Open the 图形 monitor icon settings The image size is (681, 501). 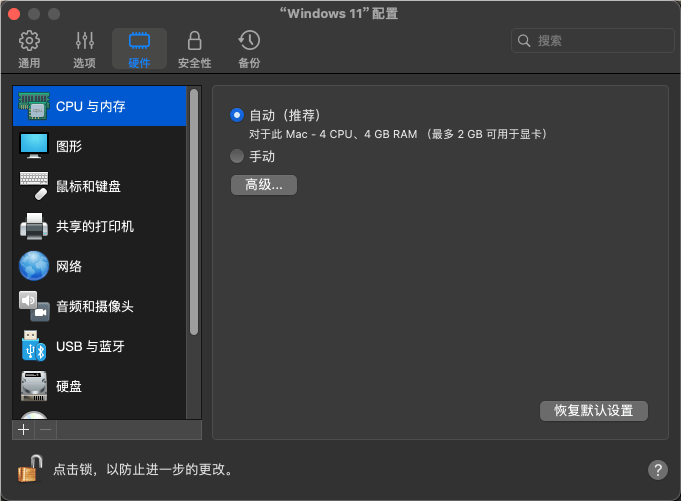pyautogui.click(x=34, y=146)
